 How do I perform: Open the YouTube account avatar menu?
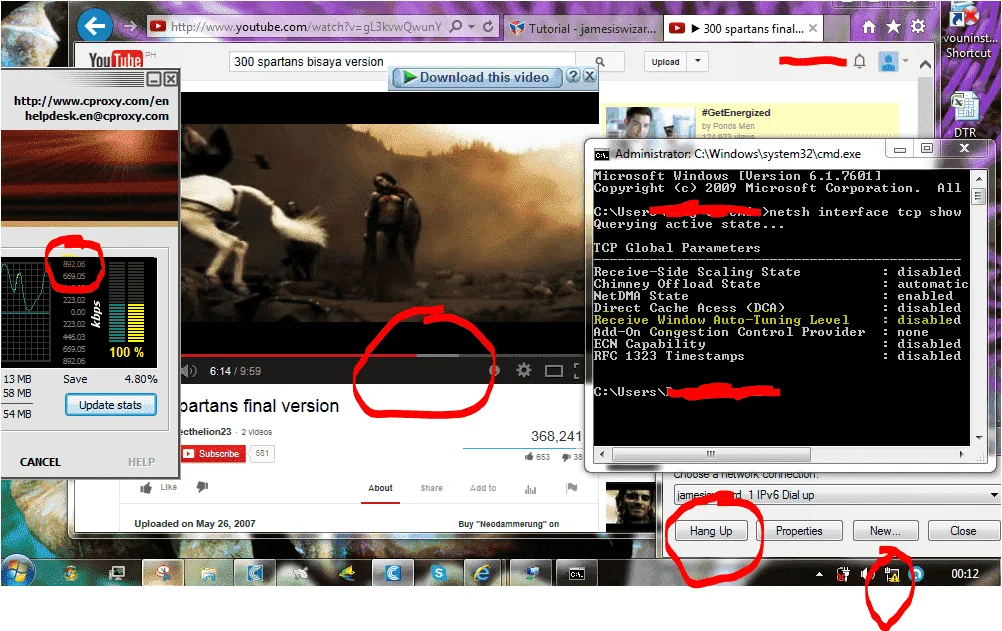point(888,61)
